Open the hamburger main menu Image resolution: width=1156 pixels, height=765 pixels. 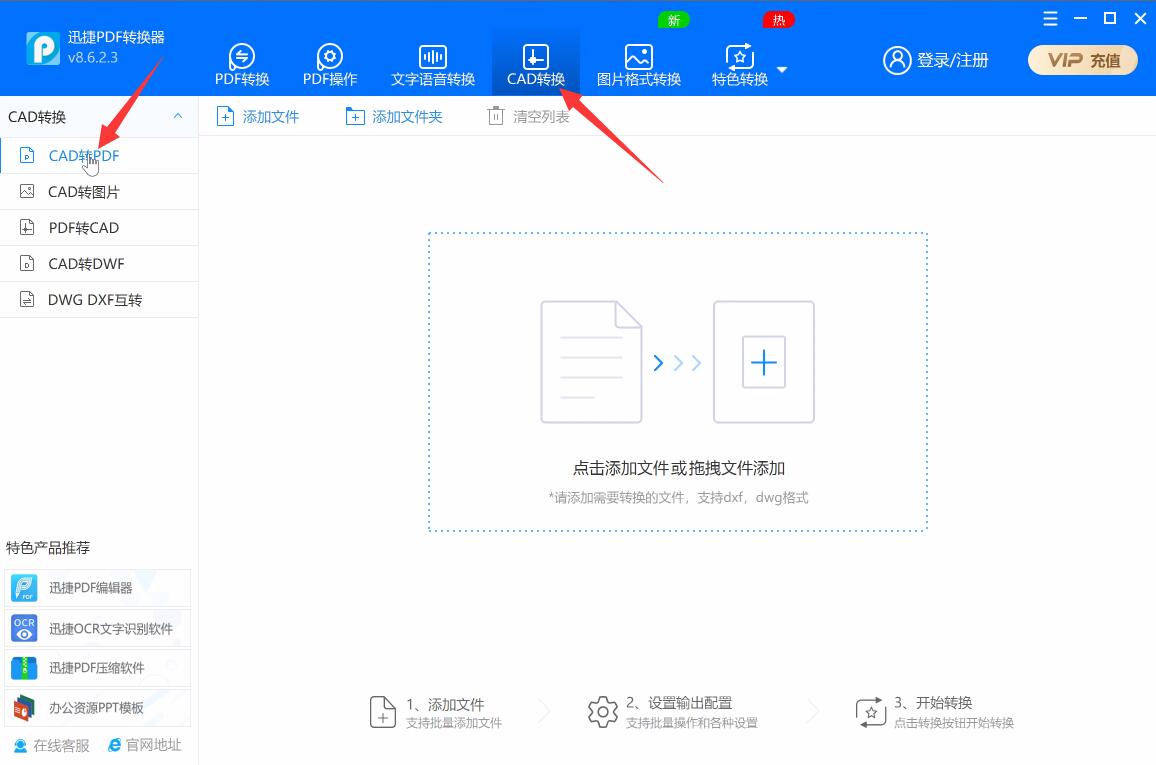coord(1051,18)
